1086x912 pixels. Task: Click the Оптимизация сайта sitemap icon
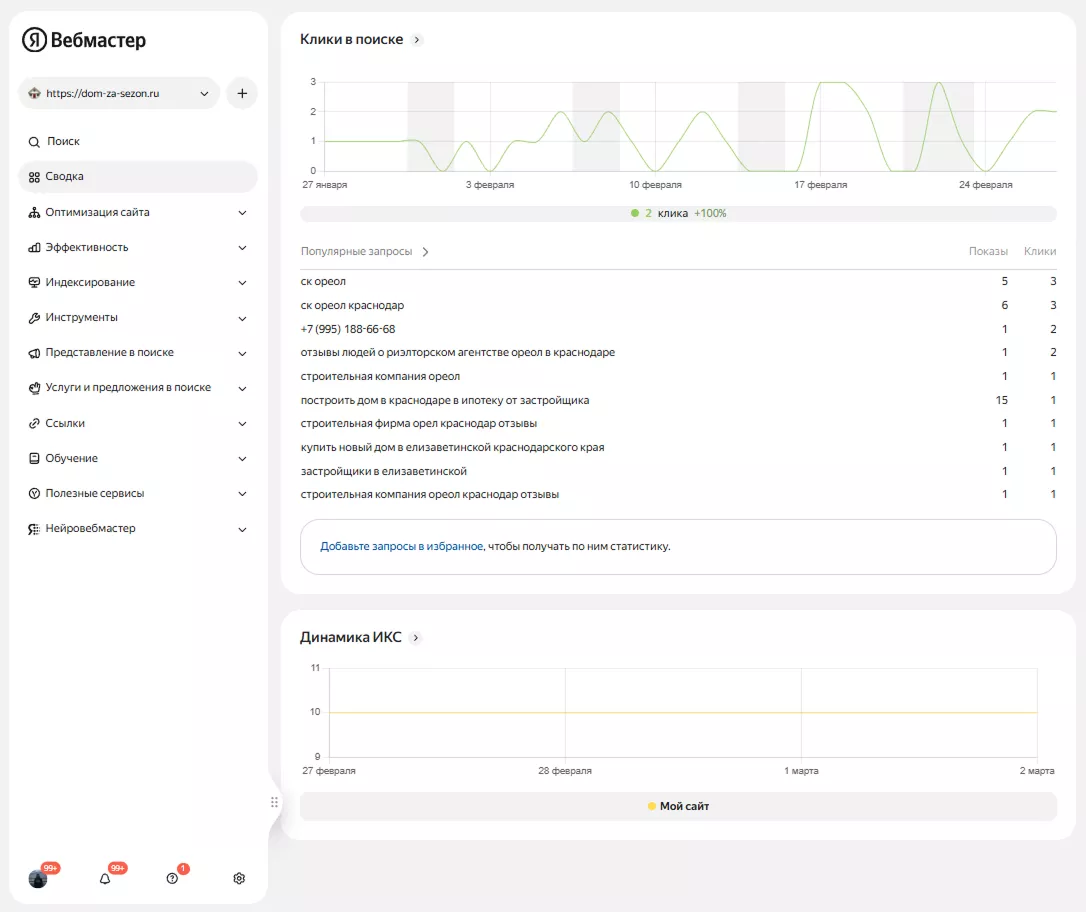pyautogui.click(x=34, y=213)
